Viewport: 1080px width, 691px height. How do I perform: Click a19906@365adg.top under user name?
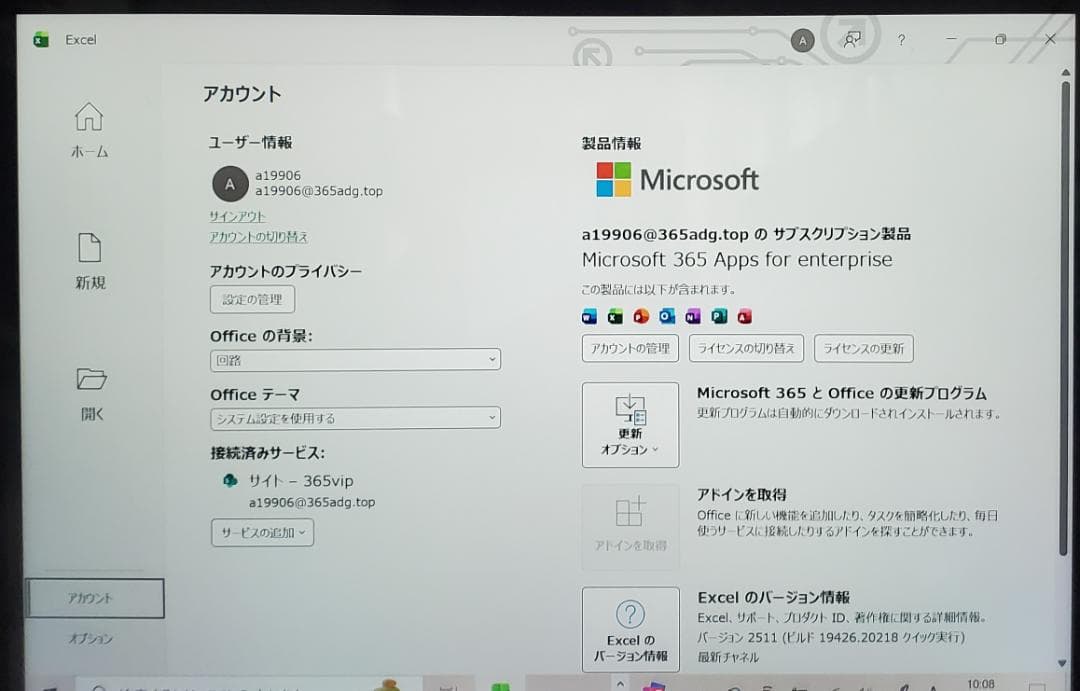(x=319, y=192)
